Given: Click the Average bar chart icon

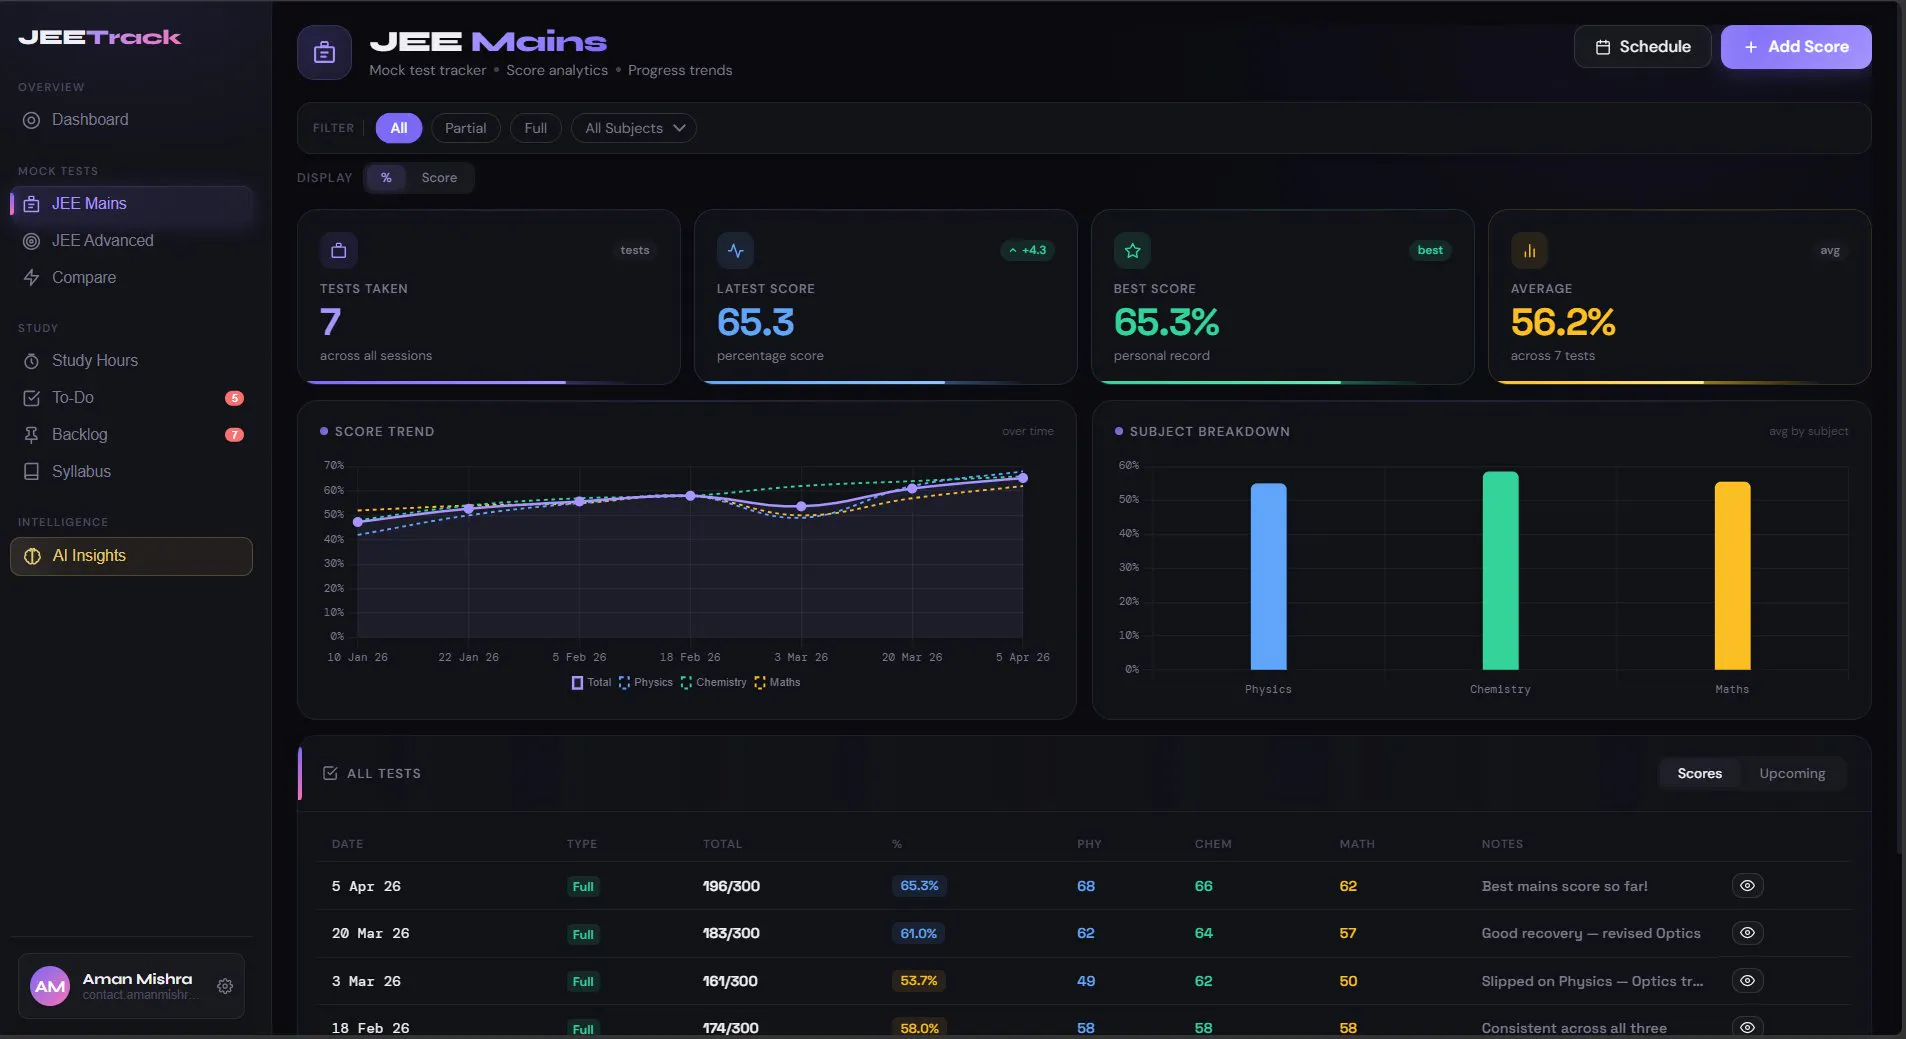Looking at the screenshot, I should (1530, 250).
